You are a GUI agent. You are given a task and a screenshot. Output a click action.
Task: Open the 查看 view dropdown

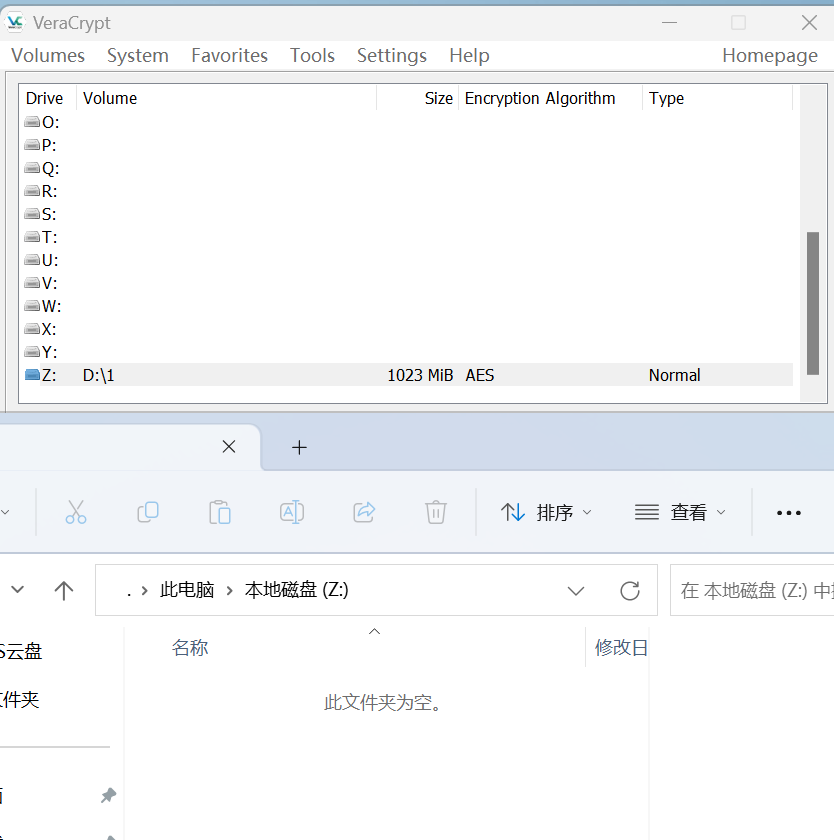680,513
